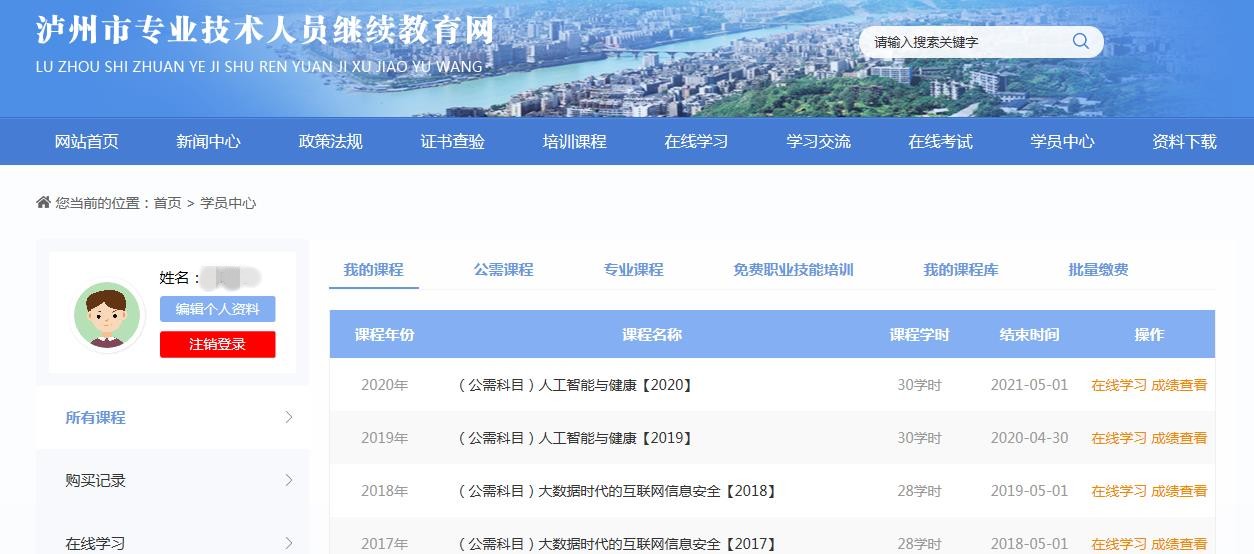This screenshot has width=1254, height=554.
Task: Click the search magnifier icon
Action: (1080, 41)
